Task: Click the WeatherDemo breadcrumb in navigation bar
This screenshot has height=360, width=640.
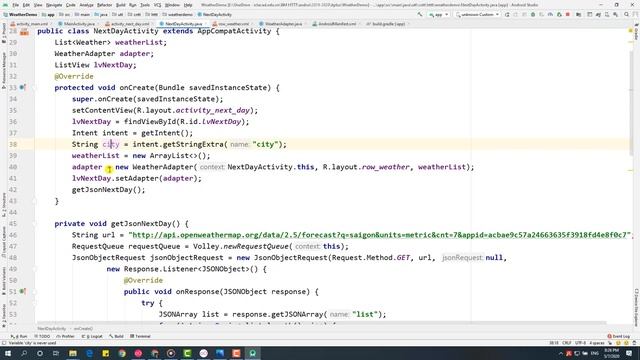Action: (x=20, y=14)
